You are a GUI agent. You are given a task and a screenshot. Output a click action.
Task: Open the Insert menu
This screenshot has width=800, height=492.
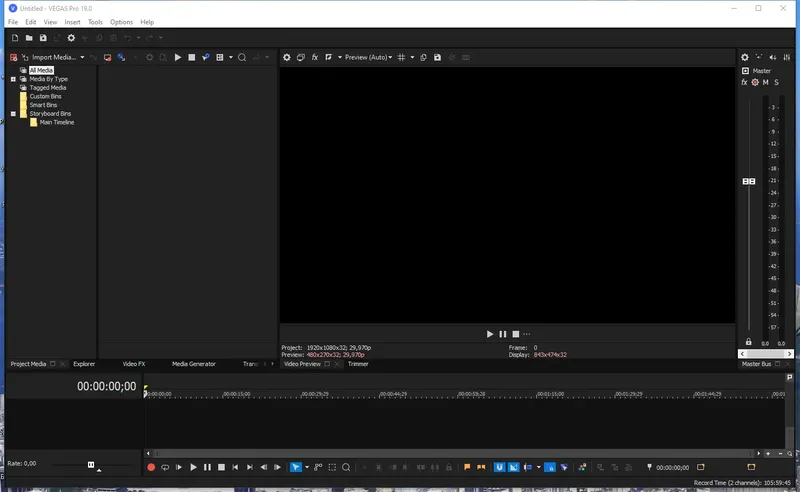[x=72, y=22]
